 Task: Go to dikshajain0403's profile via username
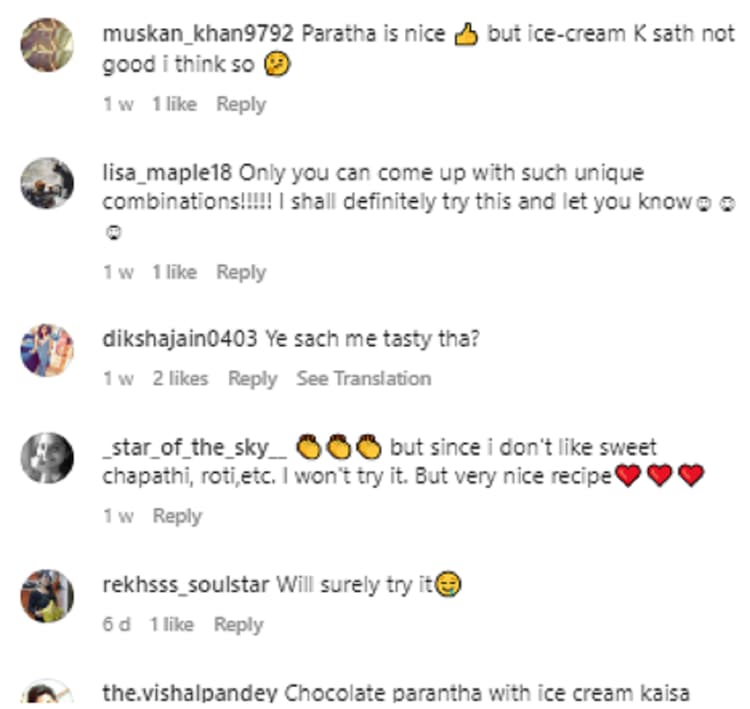pos(180,339)
